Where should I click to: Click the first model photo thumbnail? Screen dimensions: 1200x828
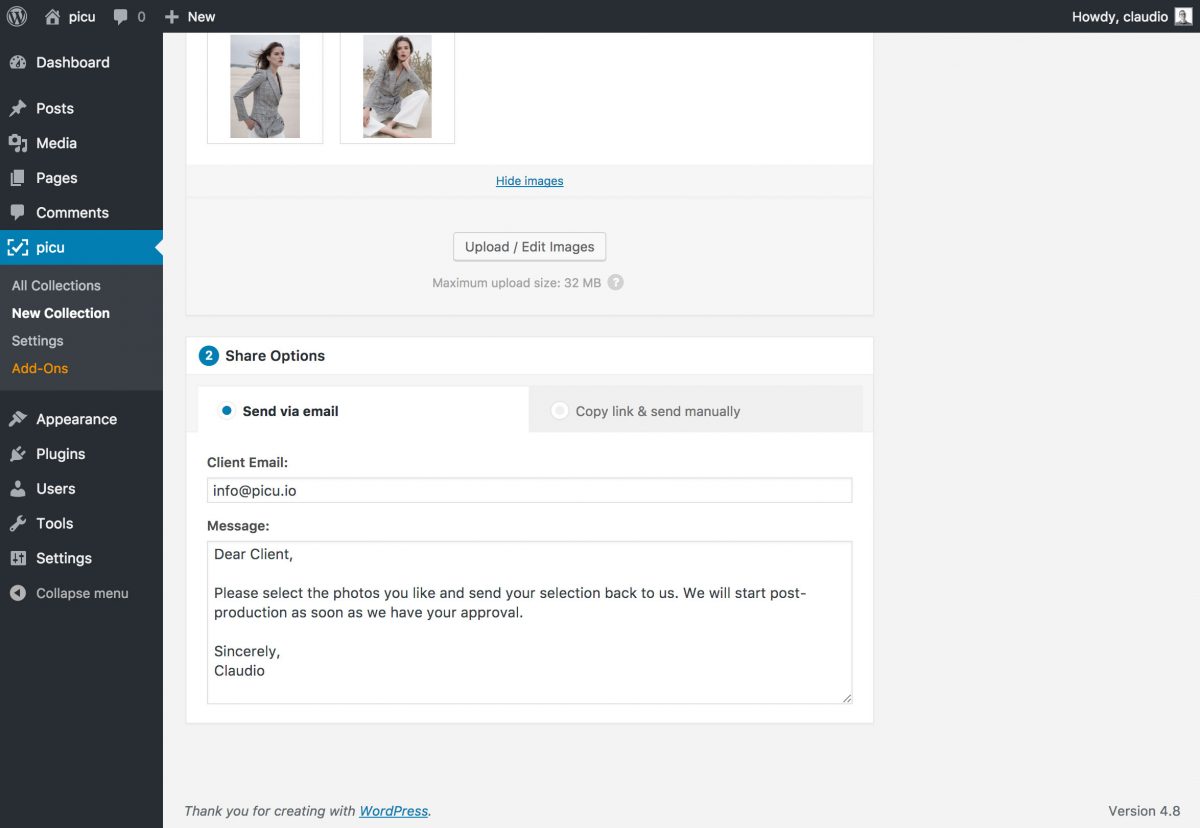[265, 87]
